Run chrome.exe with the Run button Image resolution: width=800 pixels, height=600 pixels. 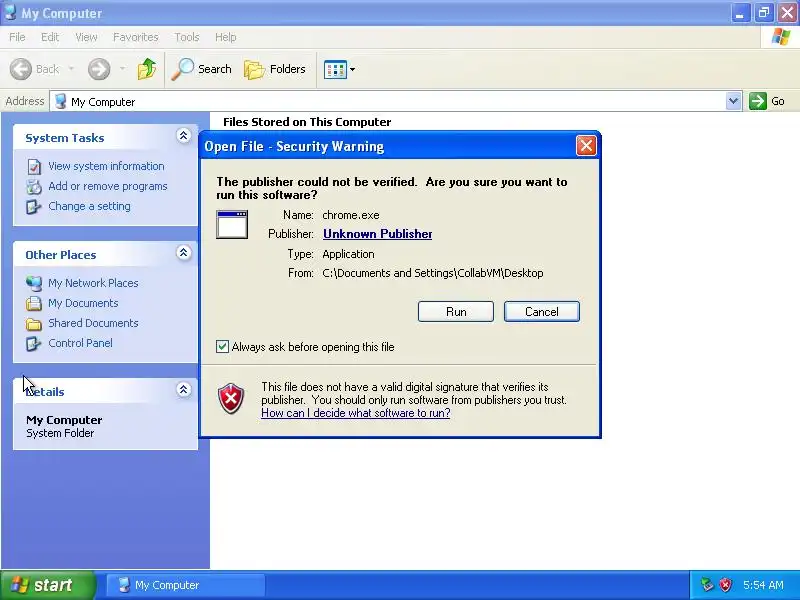(456, 312)
